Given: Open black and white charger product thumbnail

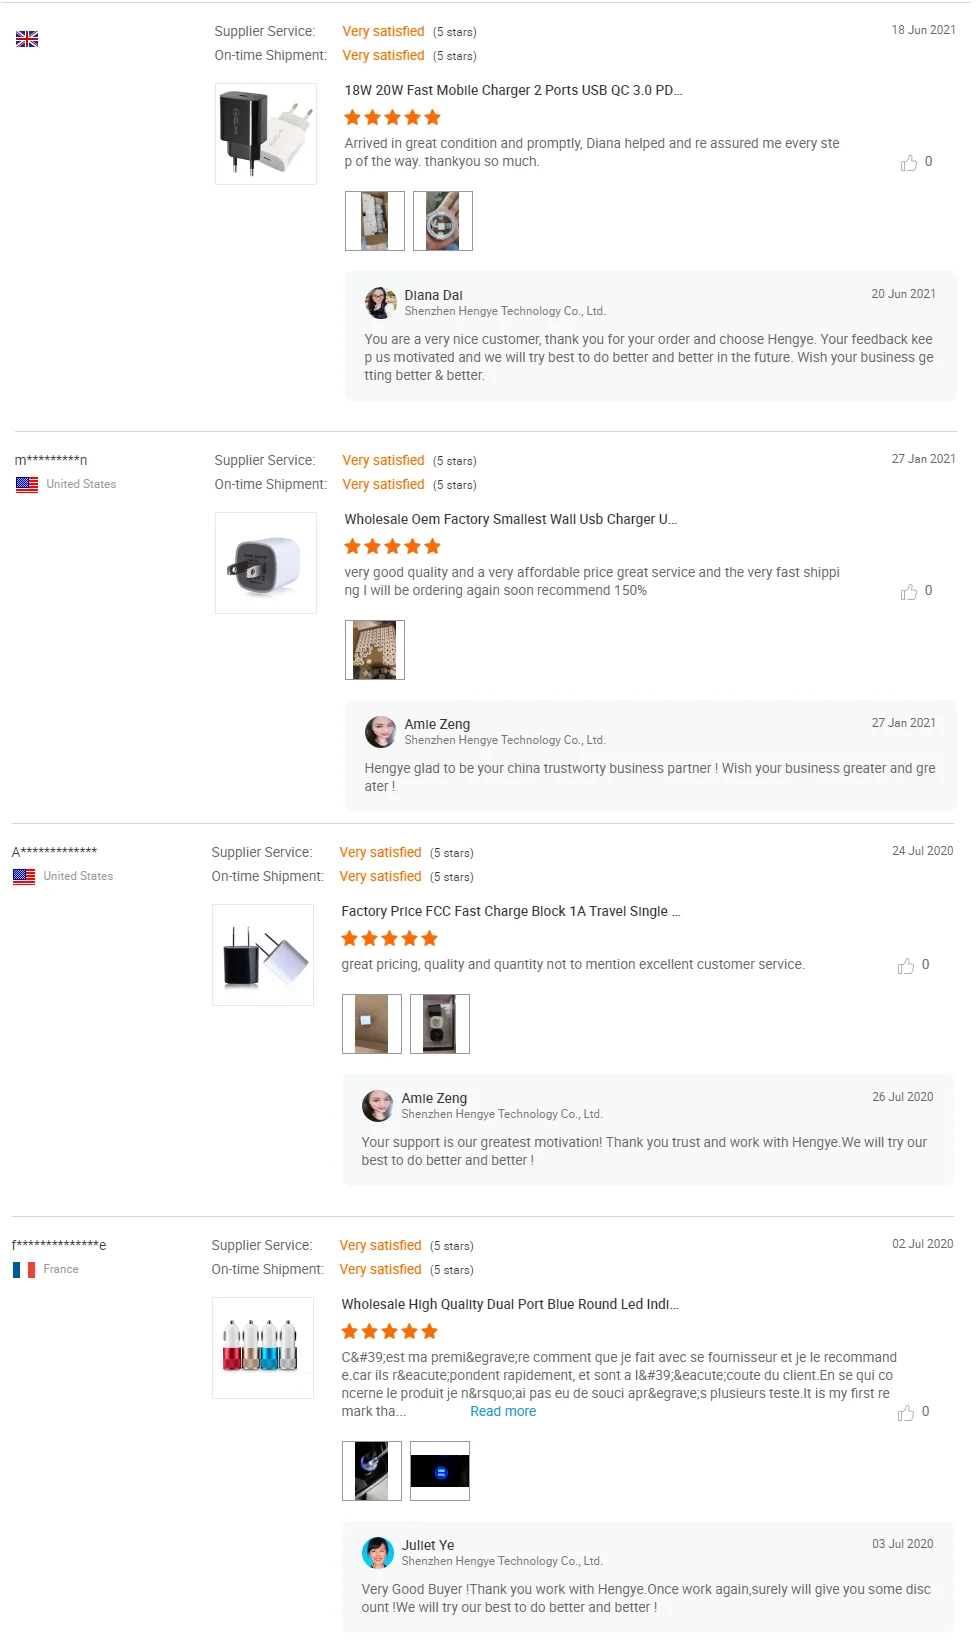Looking at the screenshot, I should [266, 134].
